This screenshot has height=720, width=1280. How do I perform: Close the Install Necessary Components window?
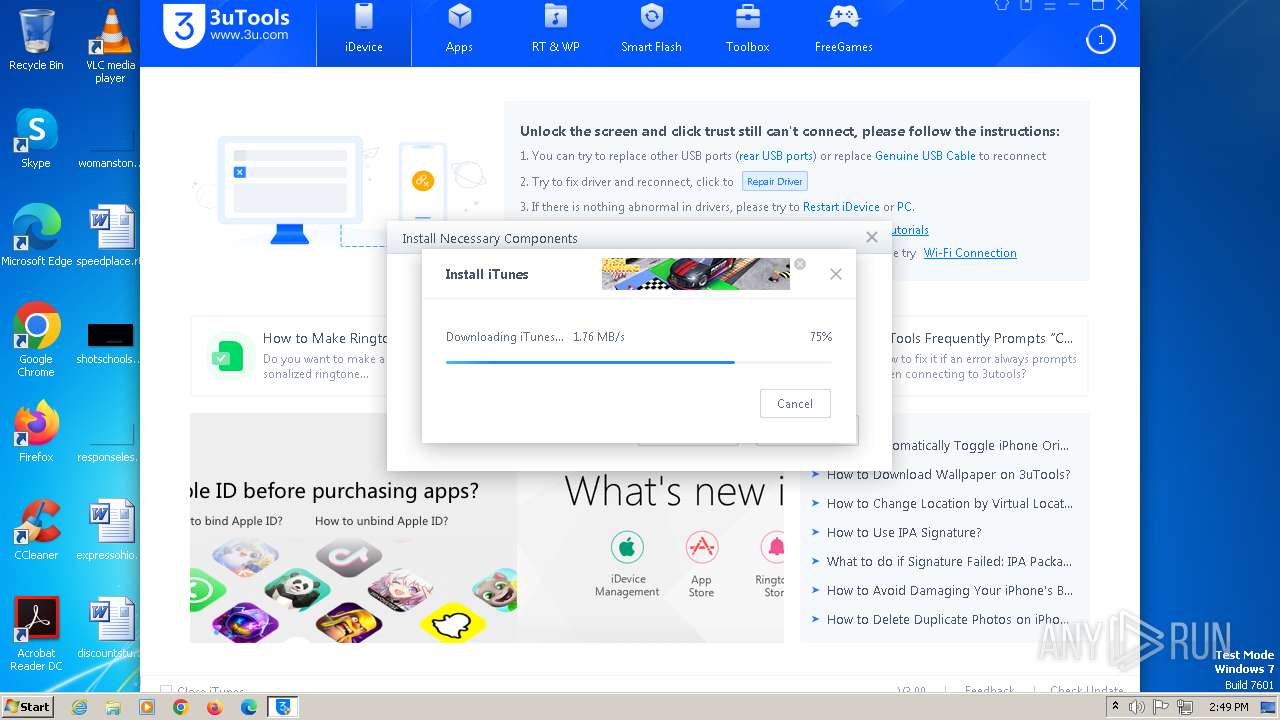tap(872, 237)
